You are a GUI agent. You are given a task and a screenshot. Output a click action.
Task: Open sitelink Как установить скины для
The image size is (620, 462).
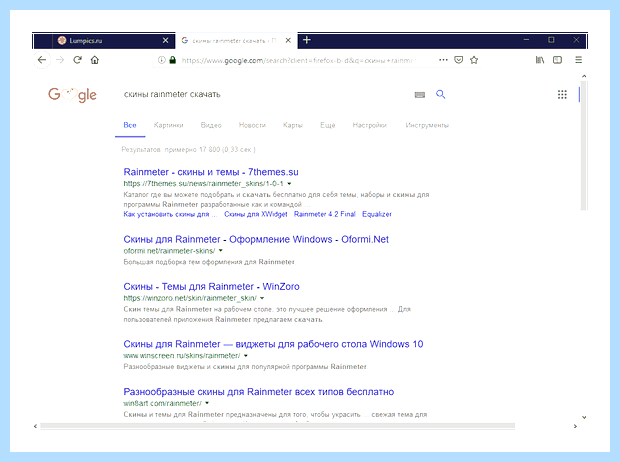(170, 214)
